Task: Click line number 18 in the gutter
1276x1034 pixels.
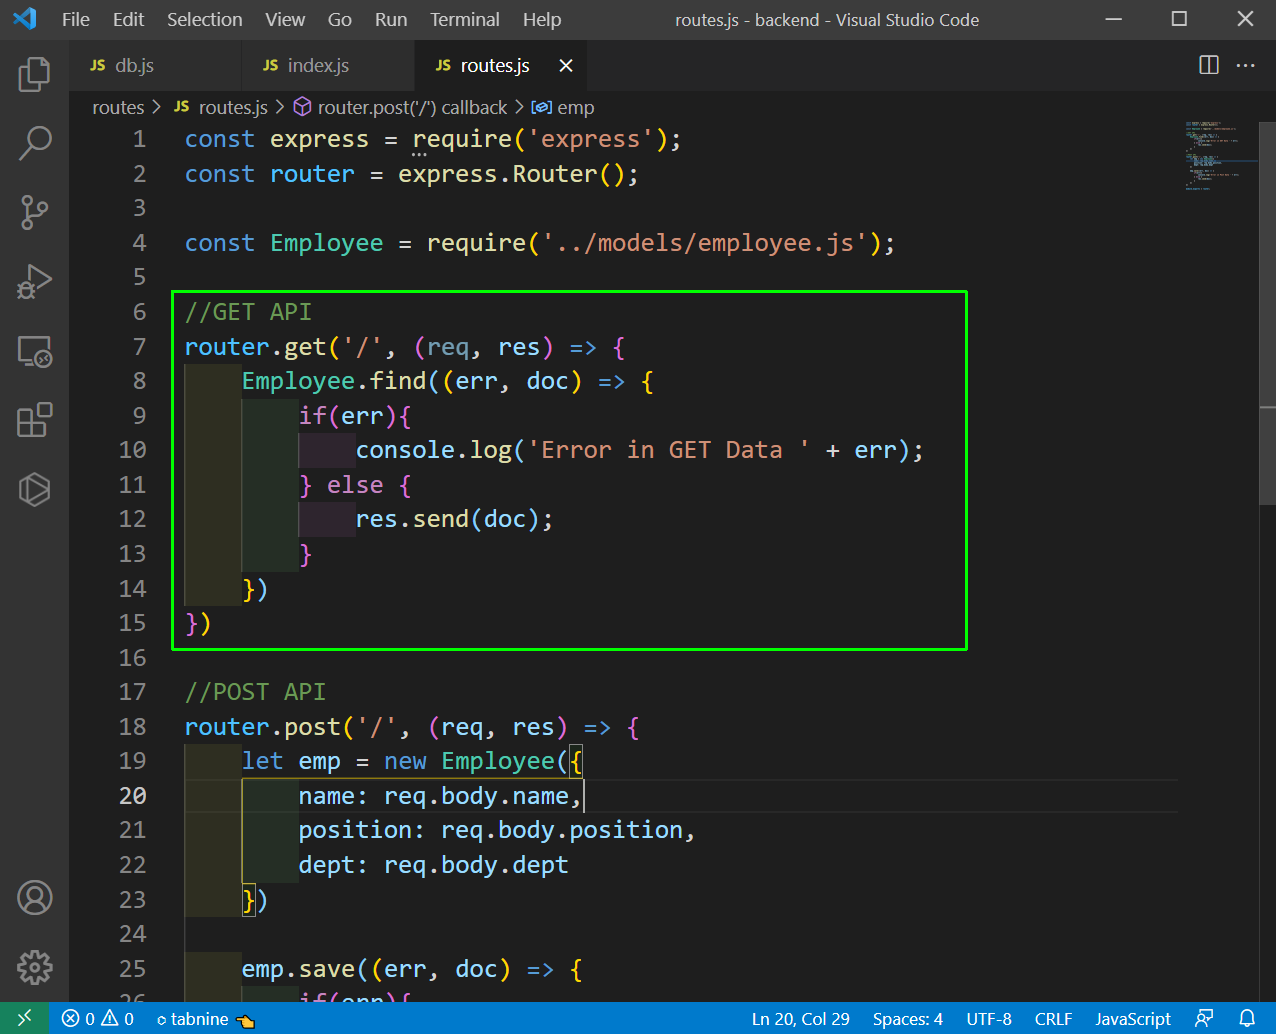Action: pos(132,727)
